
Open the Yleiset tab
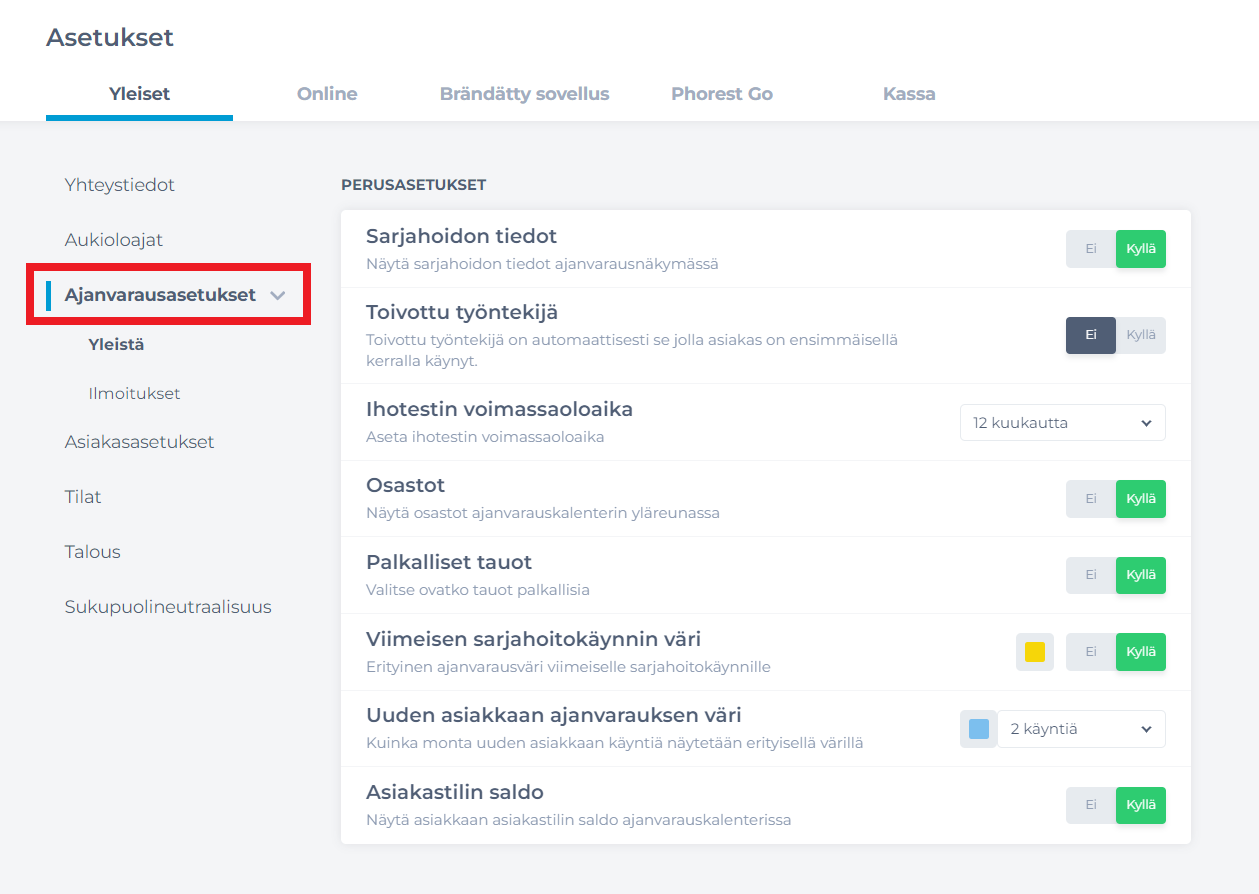click(x=139, y=94)
